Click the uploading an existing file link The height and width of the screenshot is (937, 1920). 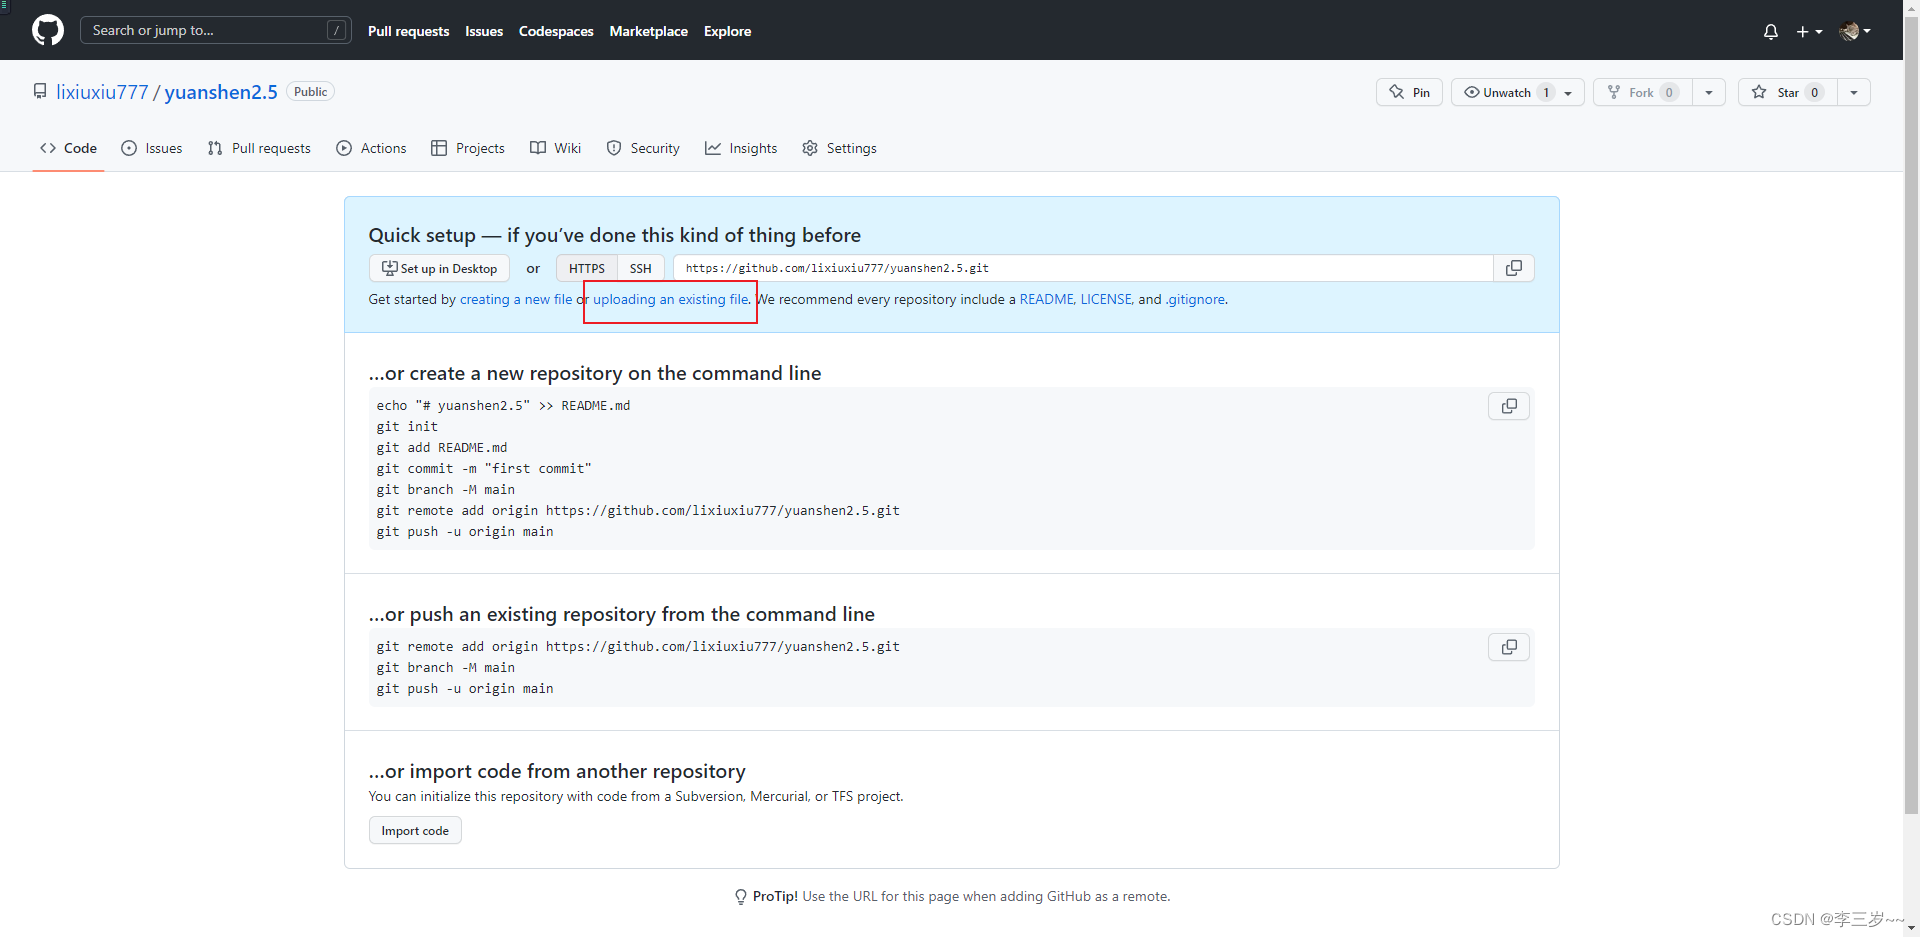[x=670, y=299]
